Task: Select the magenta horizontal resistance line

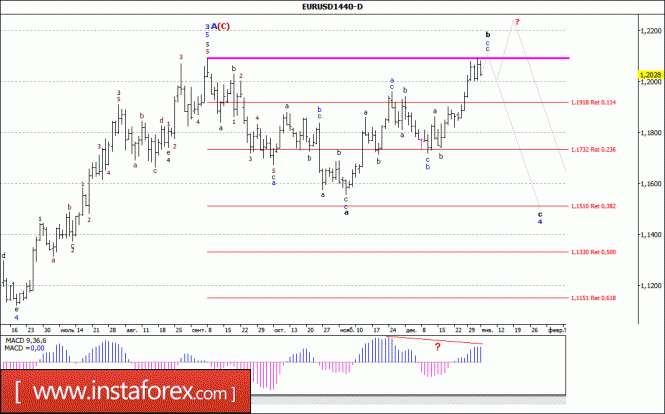Action: point(388,58)
